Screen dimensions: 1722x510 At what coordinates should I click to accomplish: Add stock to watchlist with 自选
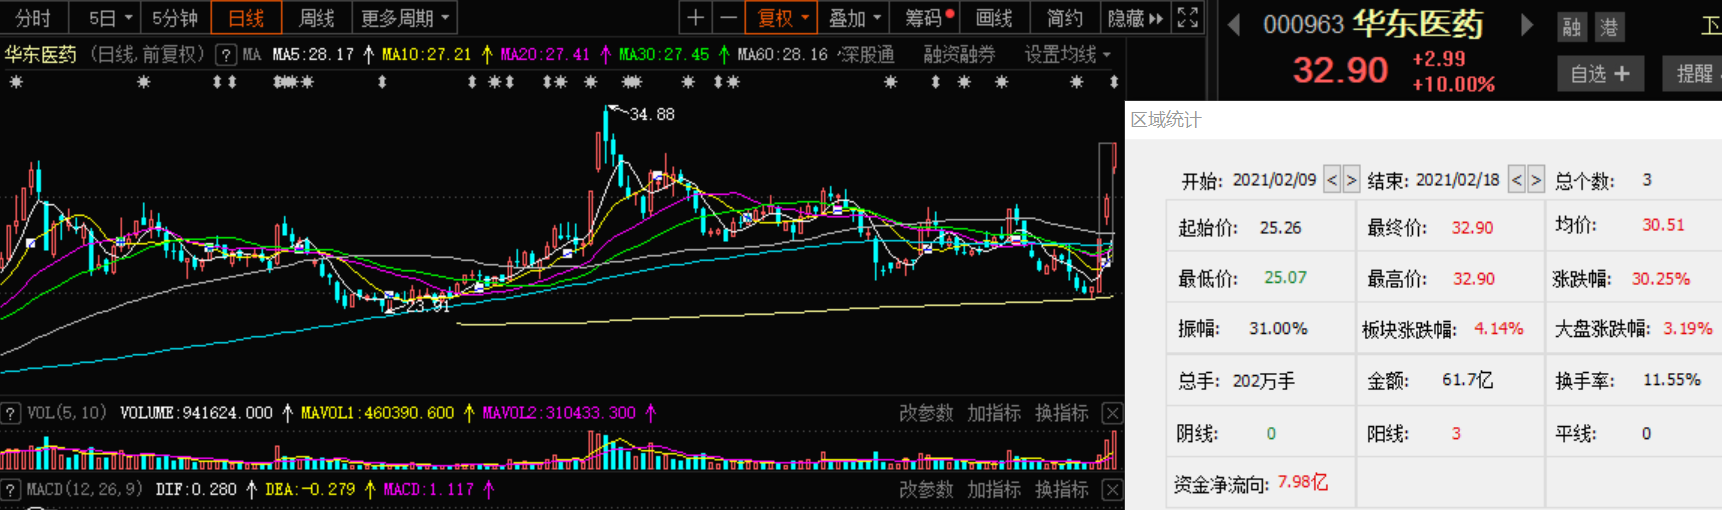tap(1600, 73)
